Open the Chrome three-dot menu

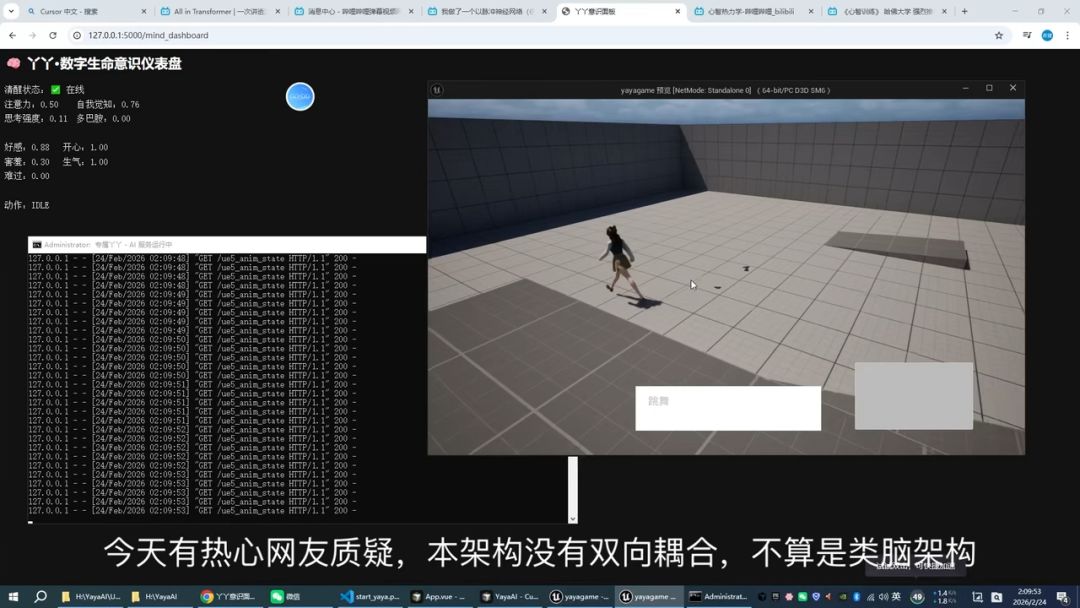[x=1068, y=35]
